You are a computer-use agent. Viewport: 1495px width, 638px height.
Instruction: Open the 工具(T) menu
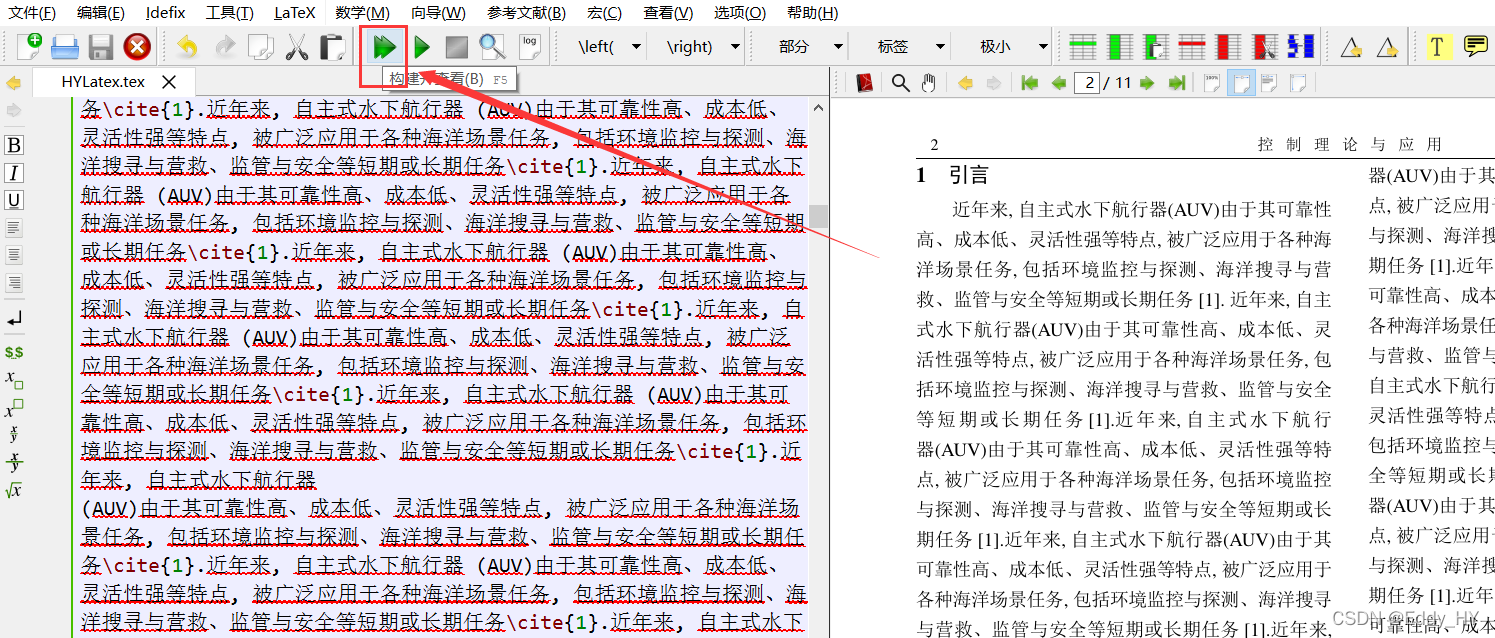[x=229, y=13]
